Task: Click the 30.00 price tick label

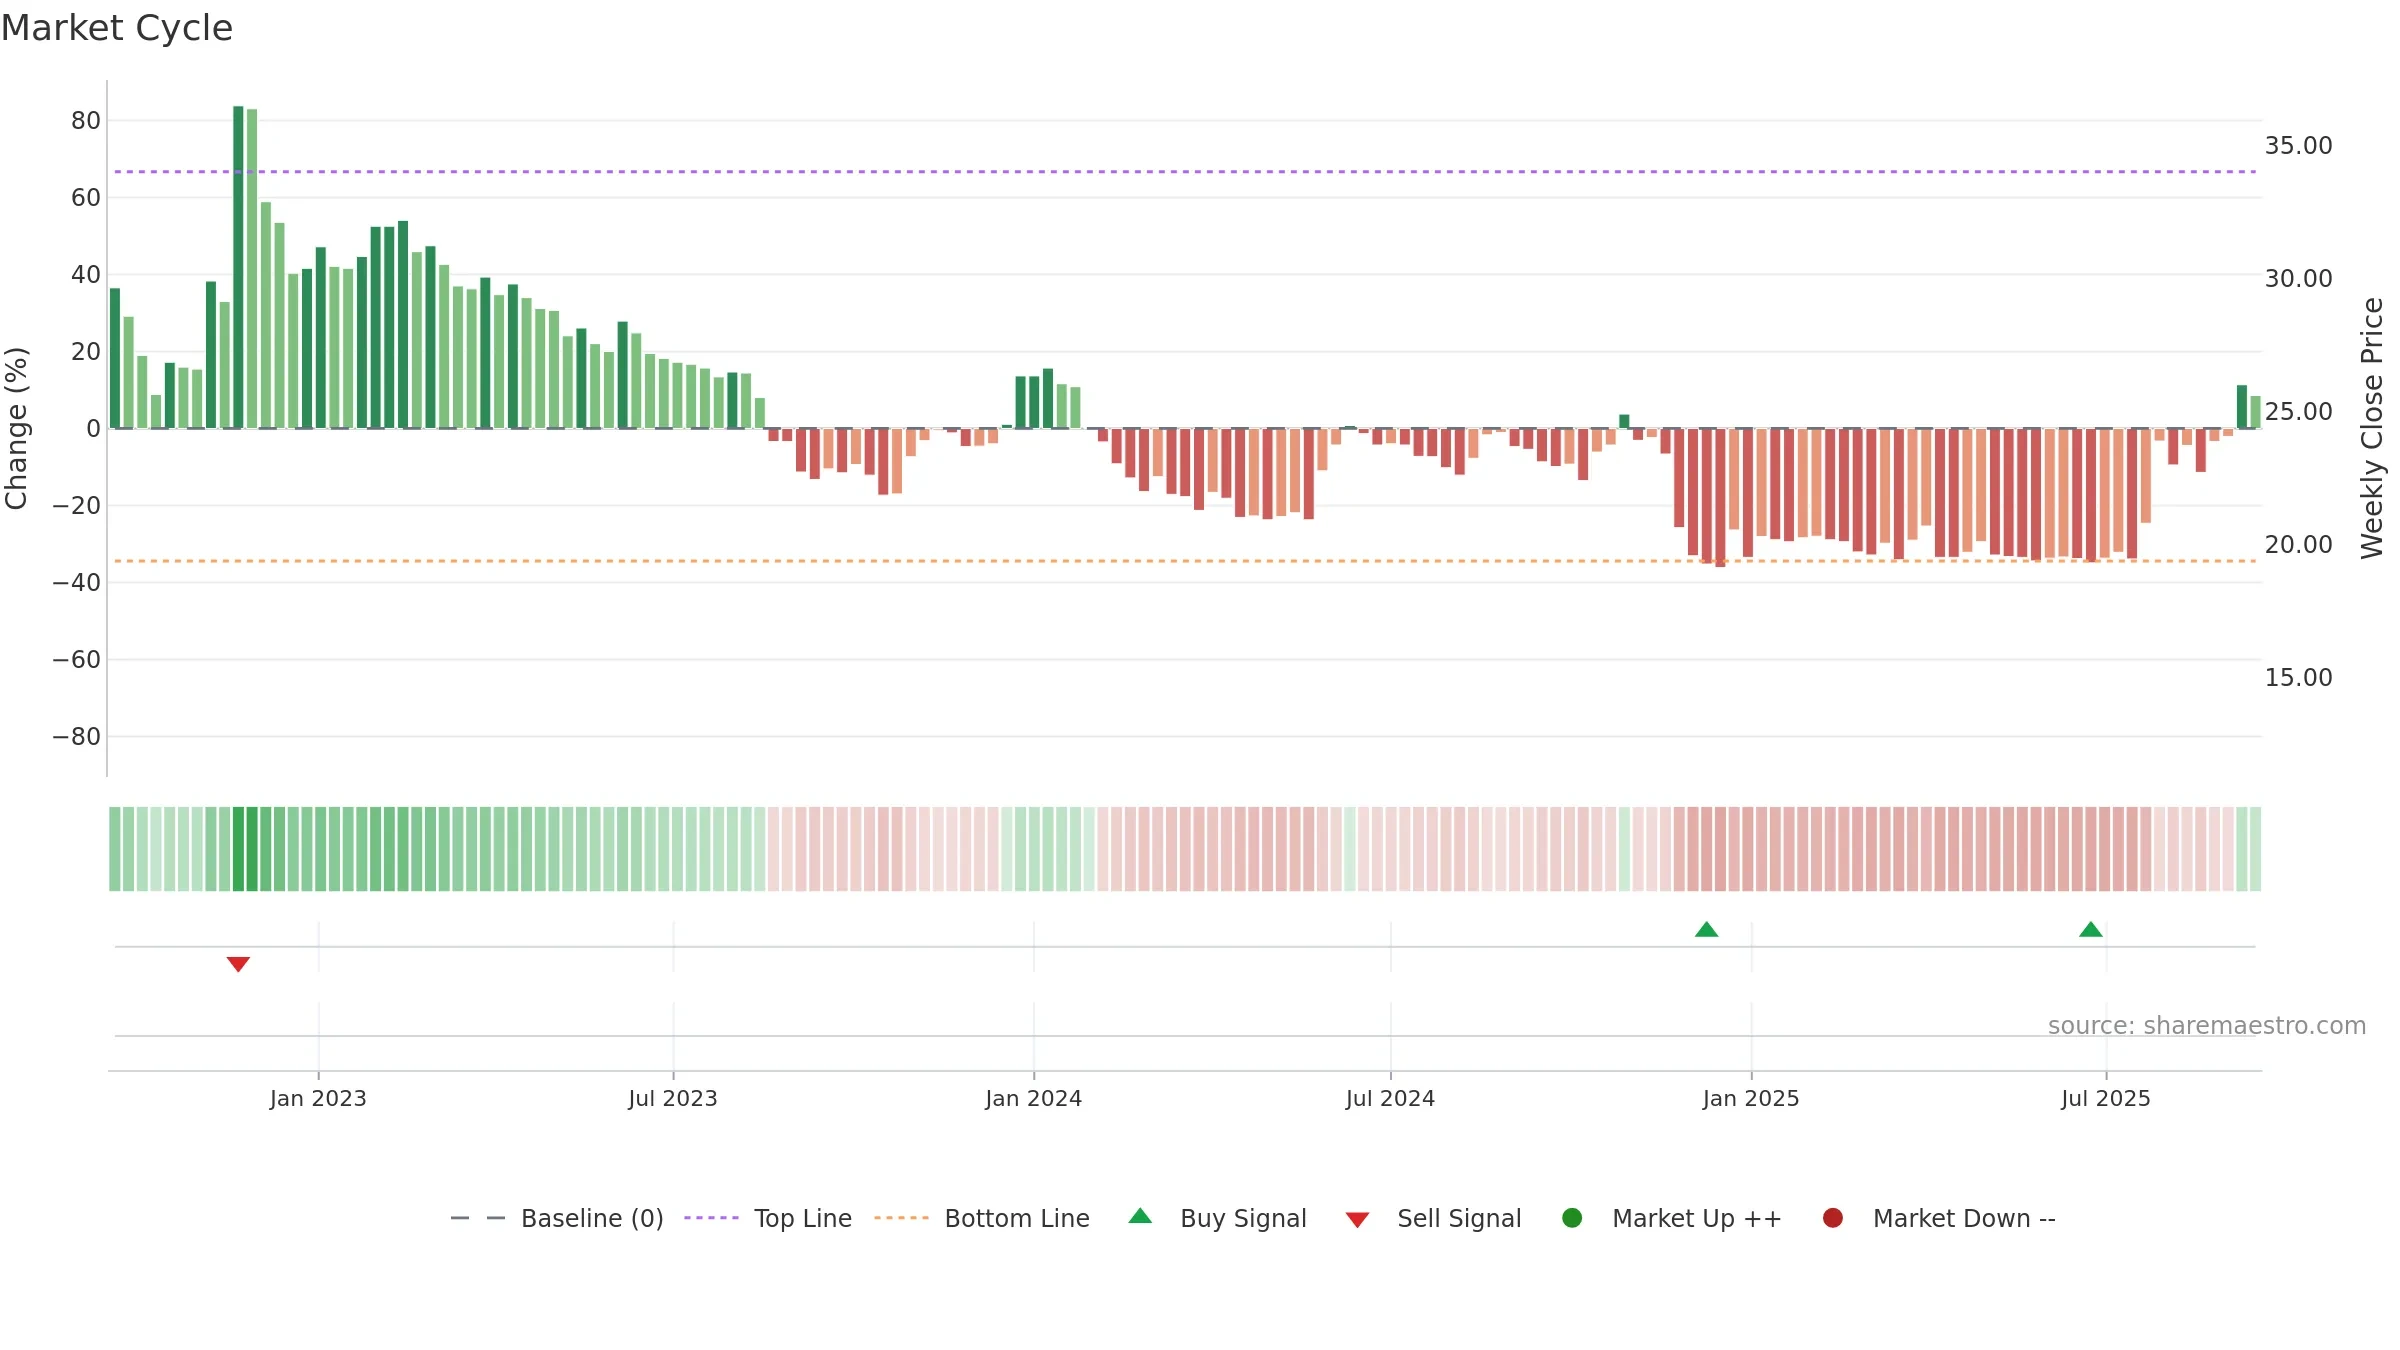Action: (x=2298, y=279)
